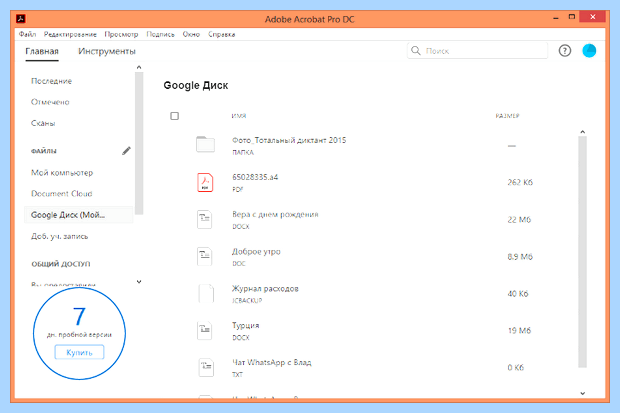Open the Файл menu
Image resolution: width=620 pixels, height=413 pixels.
coord(27,34)
